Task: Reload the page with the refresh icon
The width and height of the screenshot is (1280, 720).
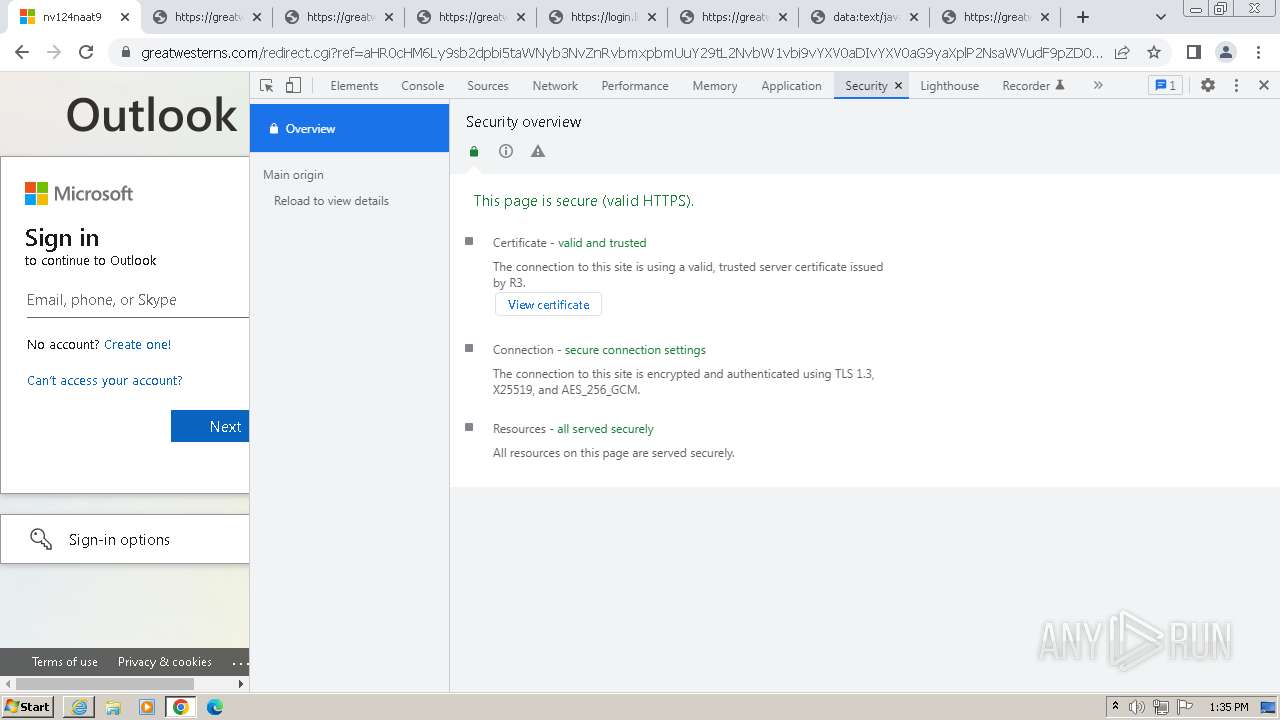Action: click(x=86, y=53)
